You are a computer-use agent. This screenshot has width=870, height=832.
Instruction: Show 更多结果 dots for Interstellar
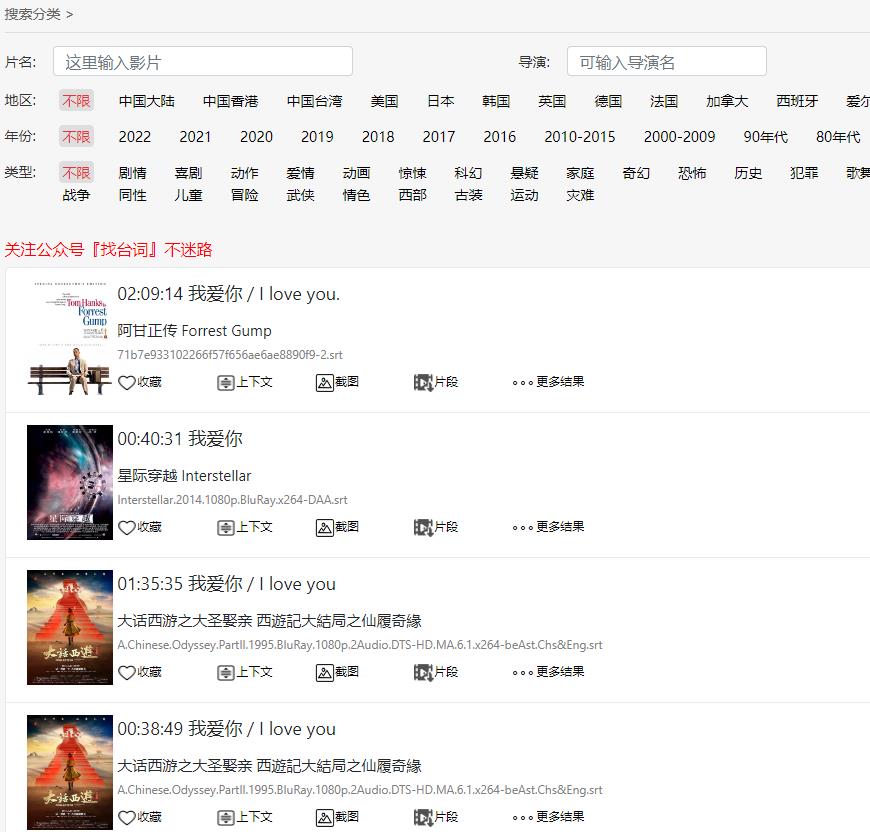(x=523, y=527)
